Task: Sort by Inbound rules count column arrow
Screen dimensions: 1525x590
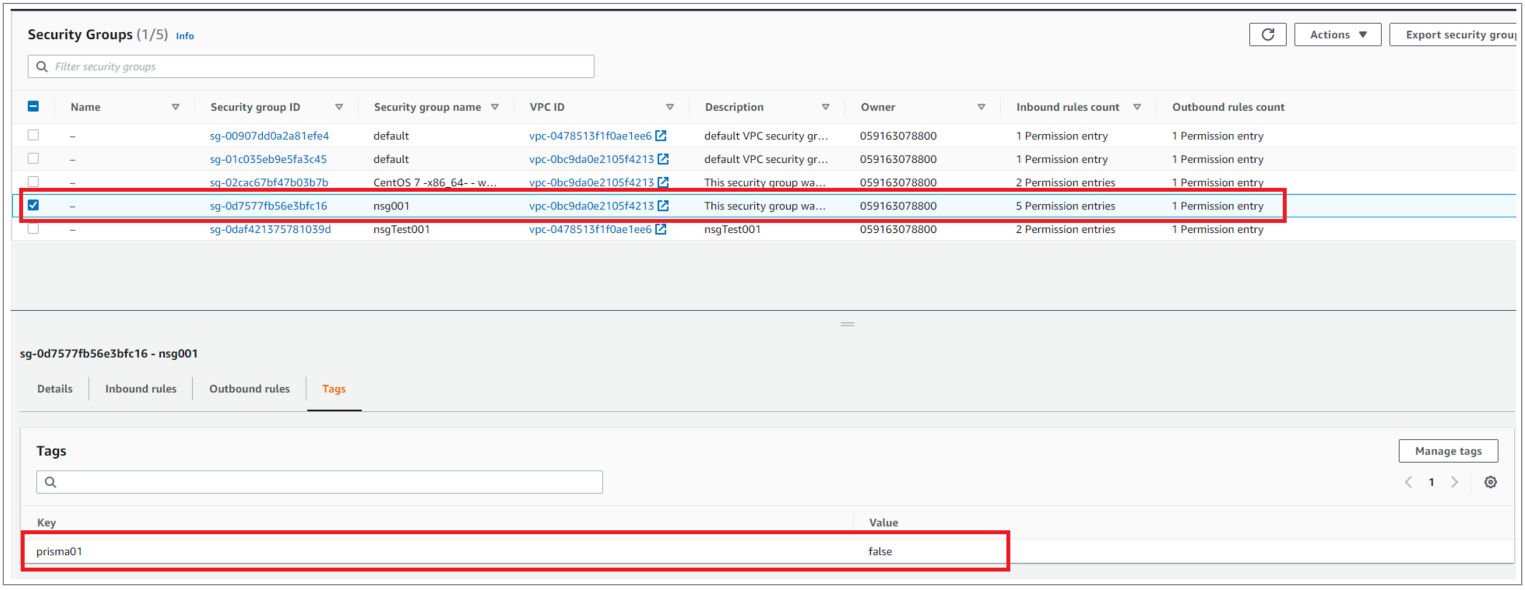Action: 1136,107
